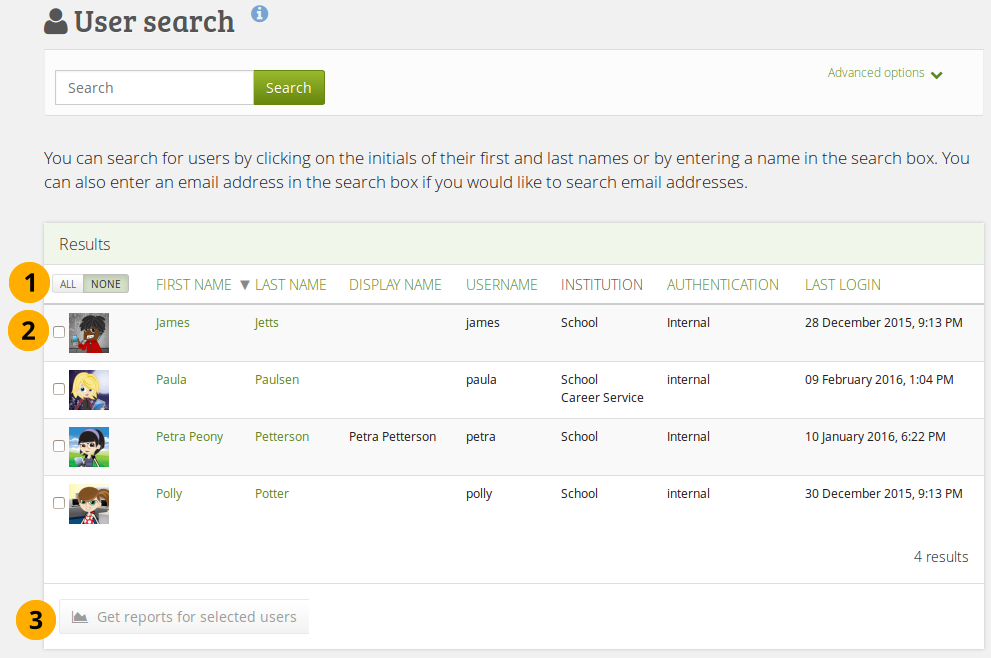991x658 pixels.
Task: Open James's profile via first name link
Action: (x=172, y=323)
